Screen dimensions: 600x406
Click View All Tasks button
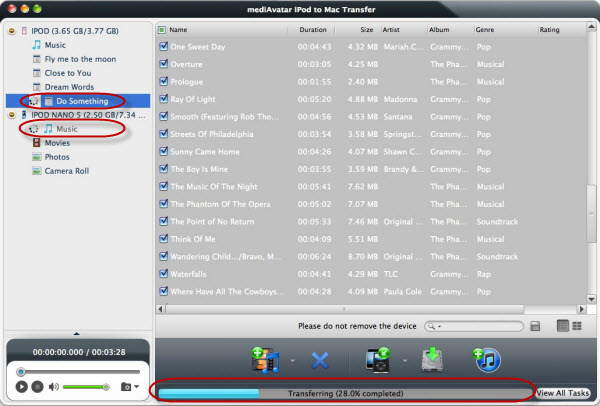pyautogui.click(x=562, y=393)
